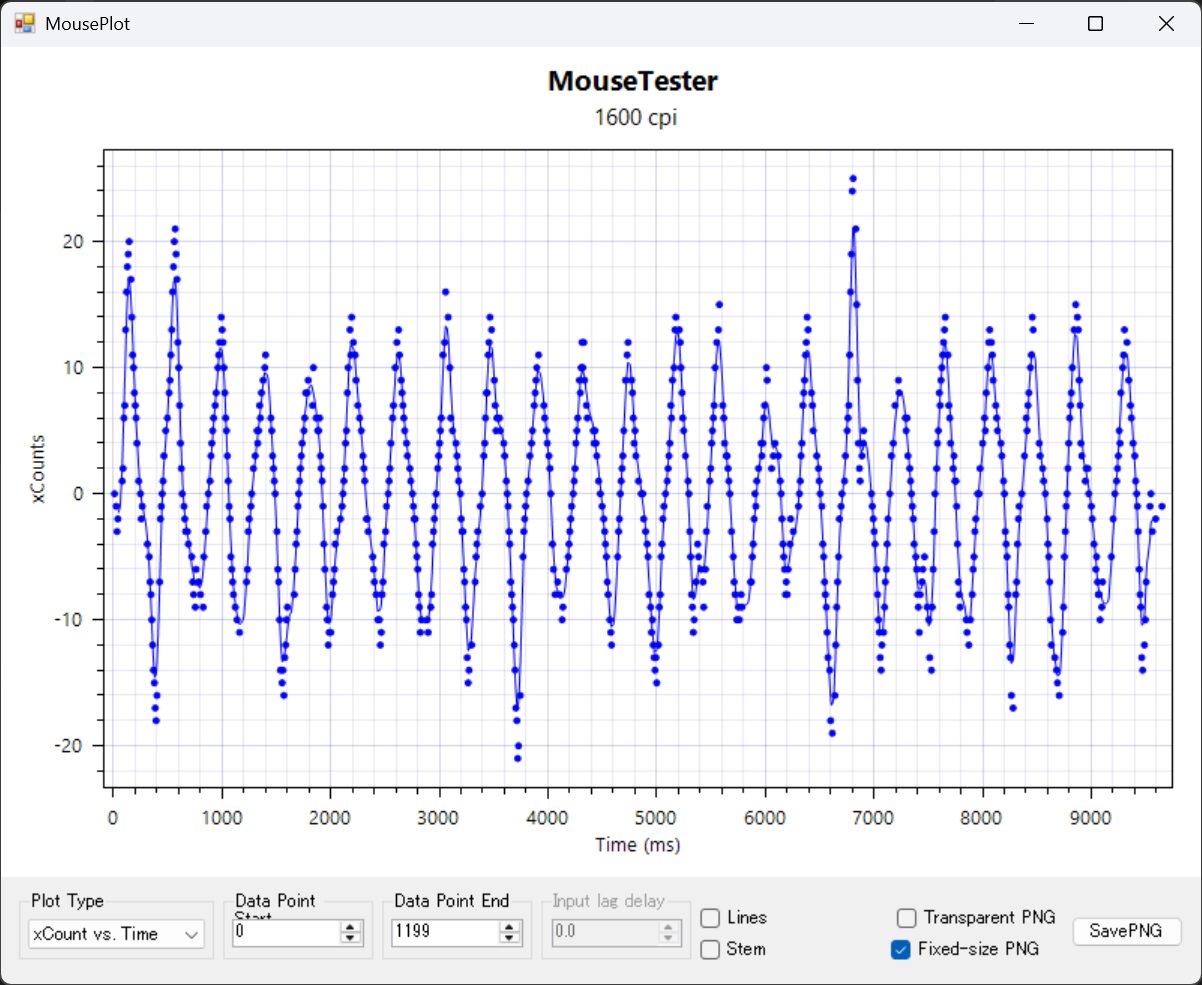This screenshot has height=985, width=1202.
Task: Click the Time (ms) axis label
Action: [637, 845]
